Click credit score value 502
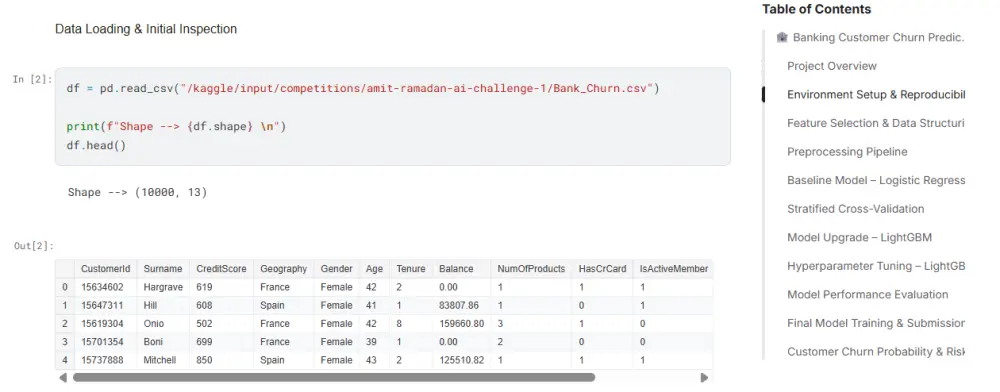 (204, 324)
